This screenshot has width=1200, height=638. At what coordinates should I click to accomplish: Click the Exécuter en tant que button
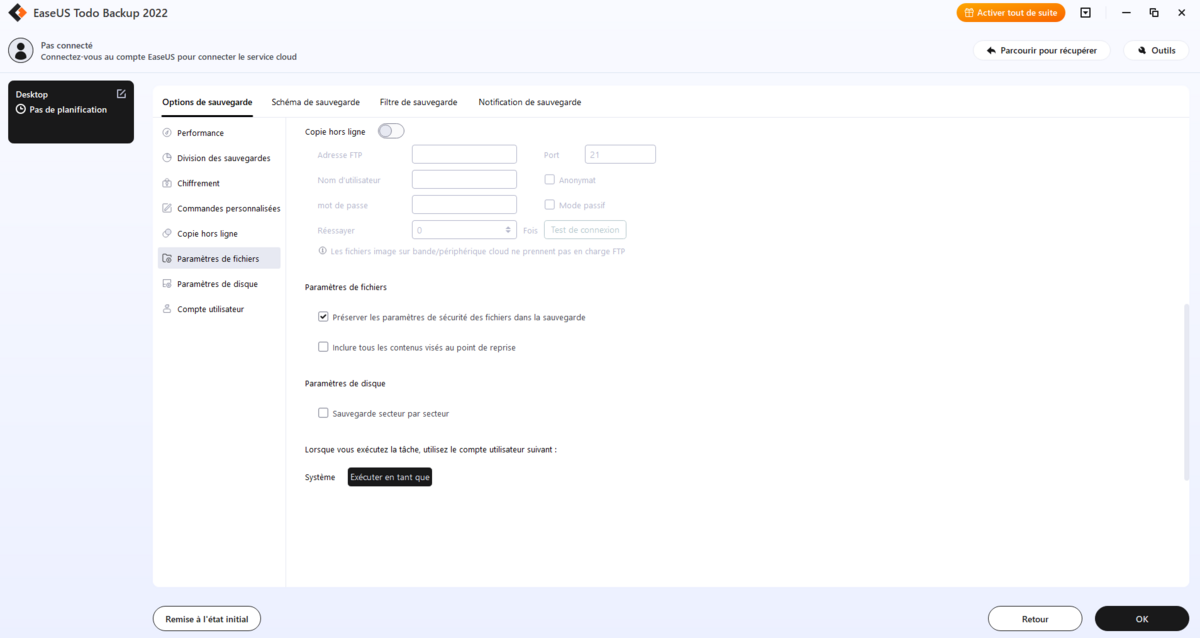pos(390,478)
